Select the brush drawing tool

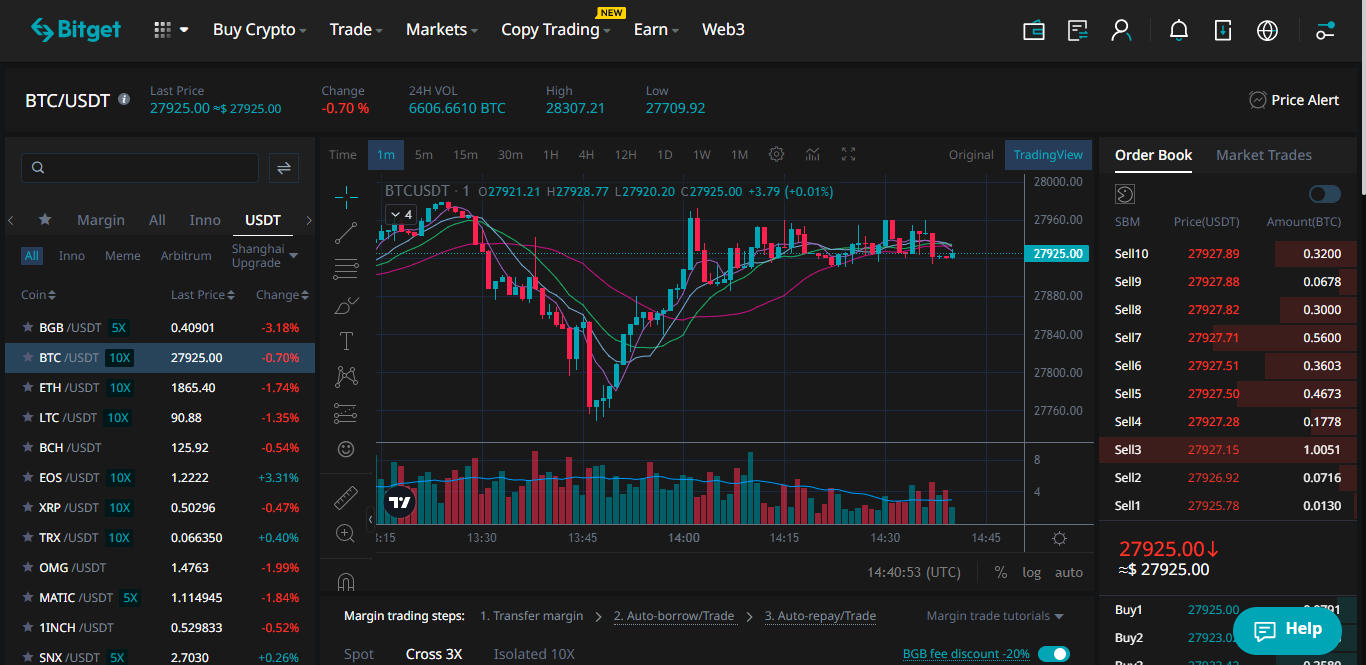tap(346, 305)
